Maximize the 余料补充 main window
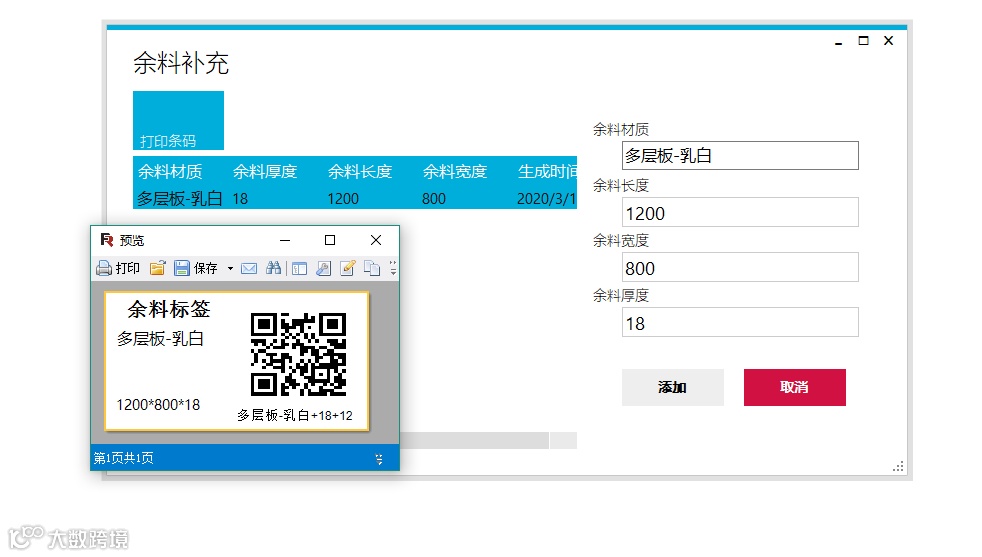 864,41
